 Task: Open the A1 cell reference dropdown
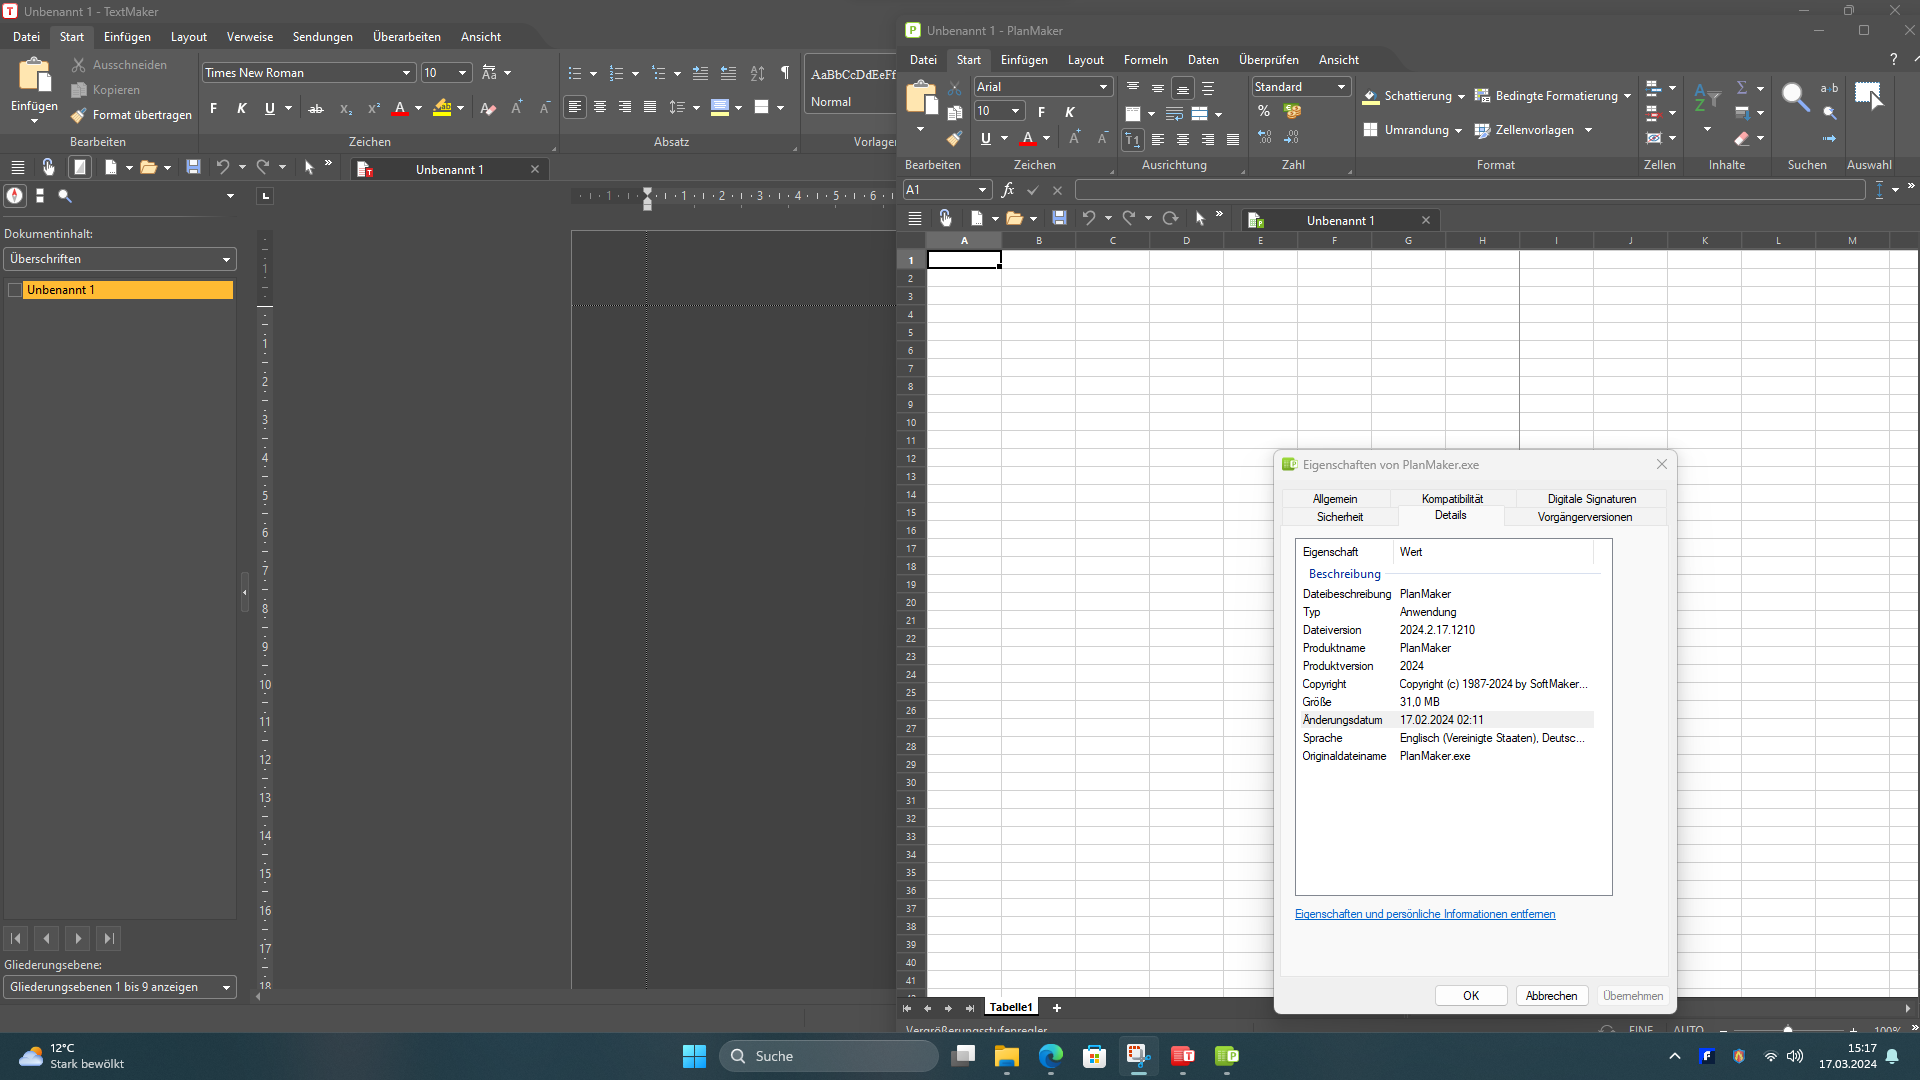point(982,190)
